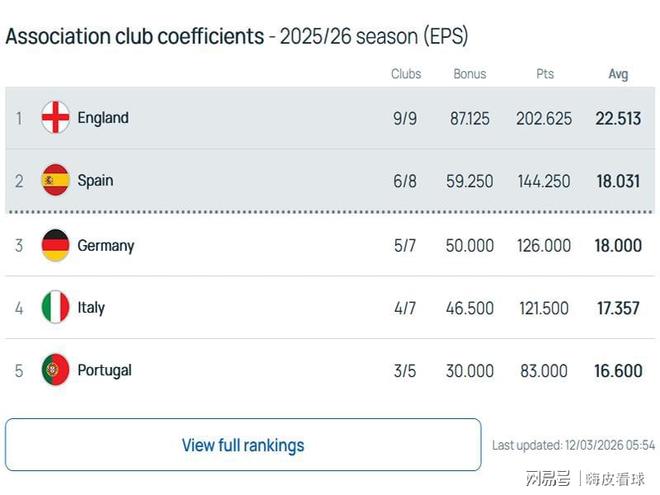Open the Portugal association link
Viewport: 660px width, 495px height.
pos(104,370)
